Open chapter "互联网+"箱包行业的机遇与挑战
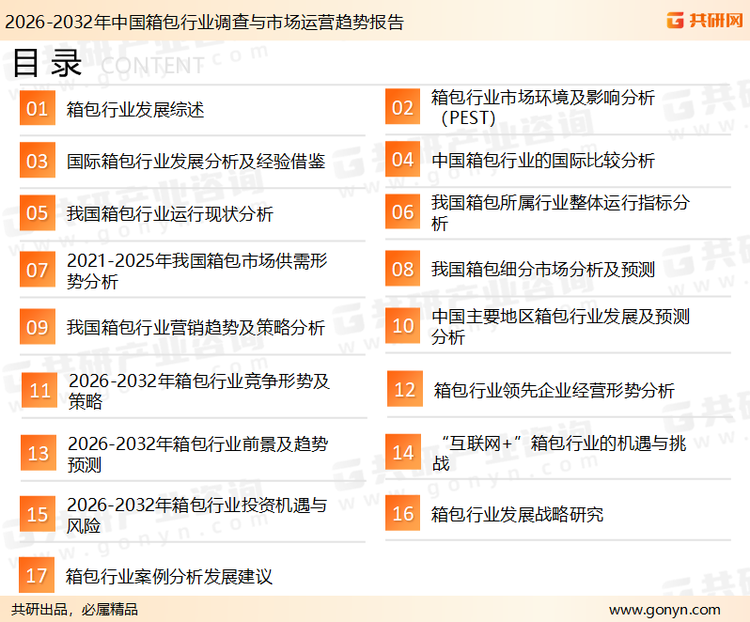The height and width of the screenshot is (622, 750). pos(560,453)
